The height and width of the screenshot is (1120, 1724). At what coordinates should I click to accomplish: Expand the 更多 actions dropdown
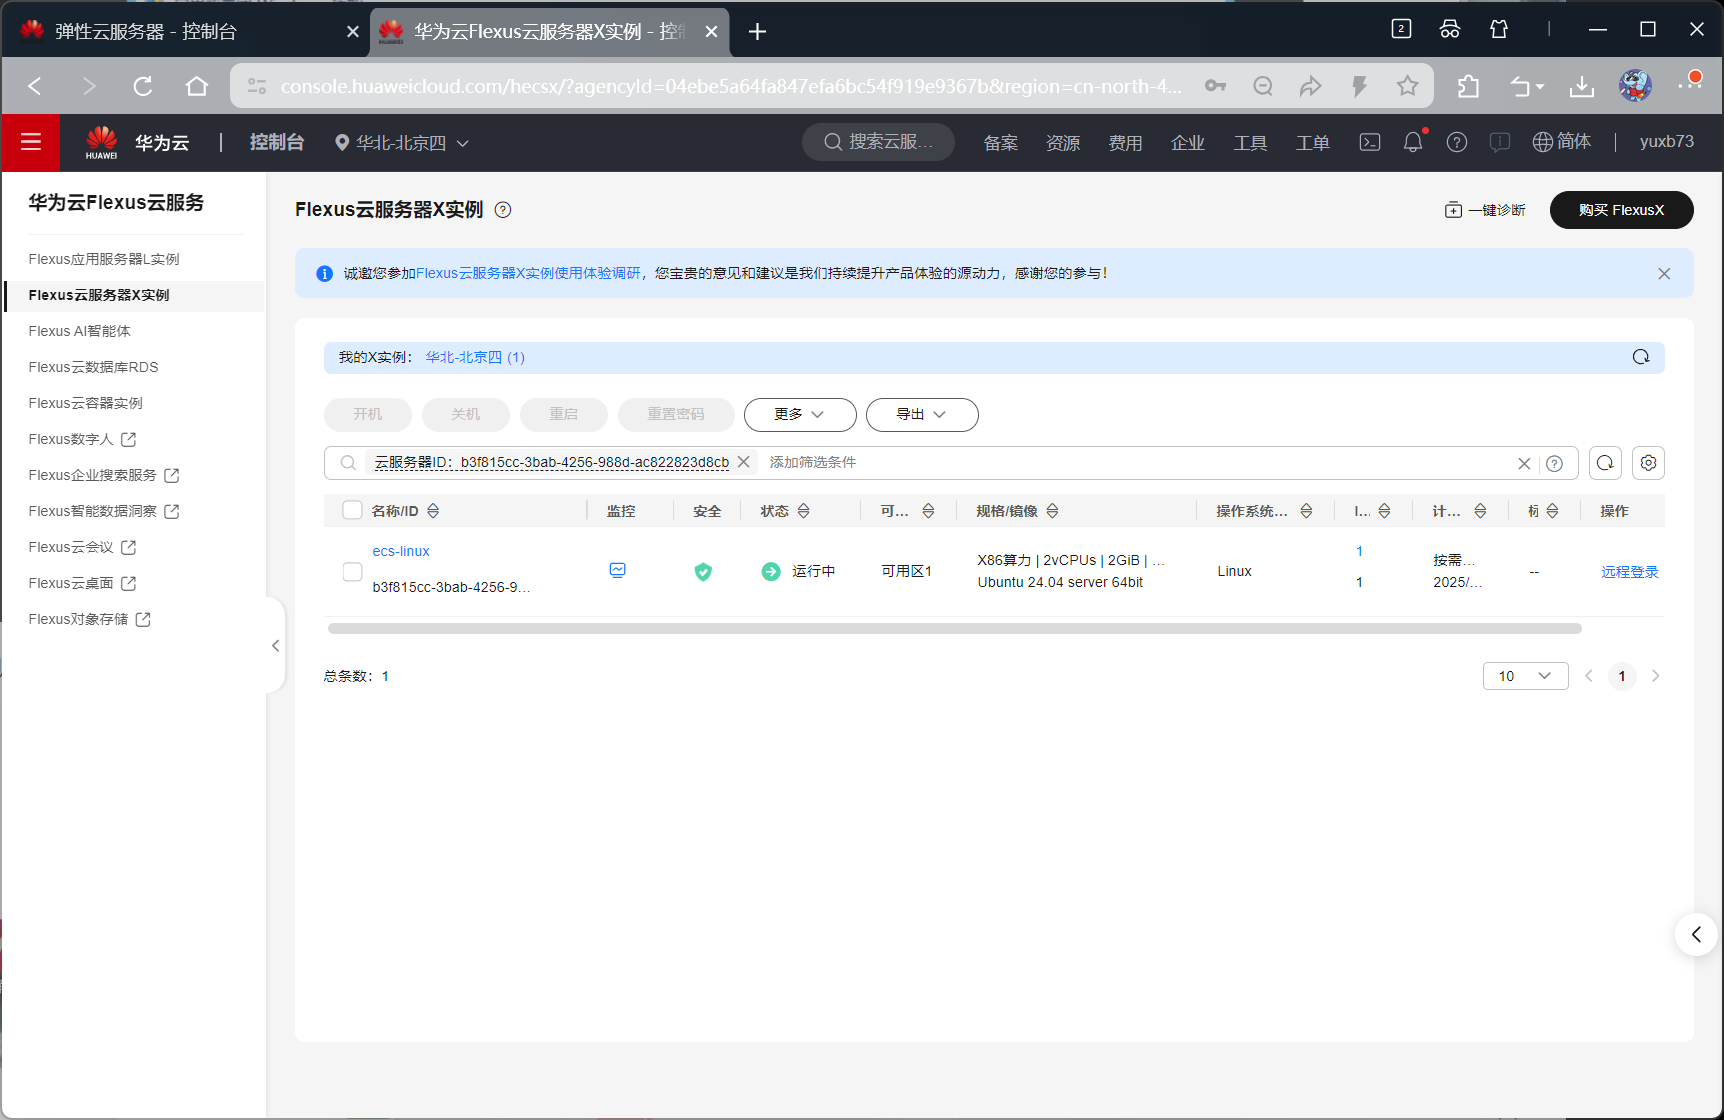pyautogui.click(x=800, y=414)
